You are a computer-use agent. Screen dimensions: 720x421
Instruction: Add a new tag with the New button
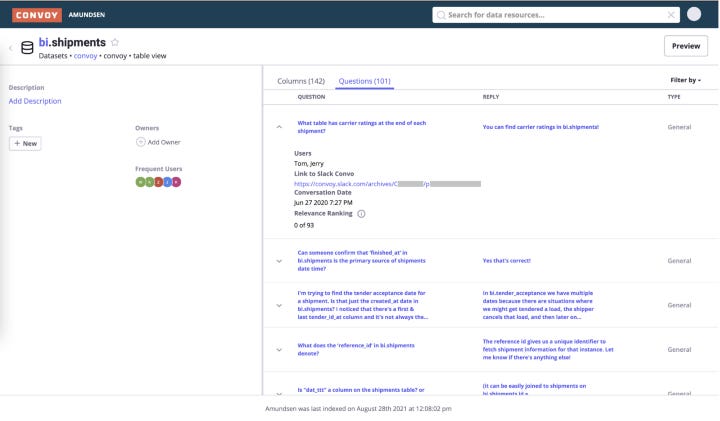pyautogui.click(x=25, y=143)
